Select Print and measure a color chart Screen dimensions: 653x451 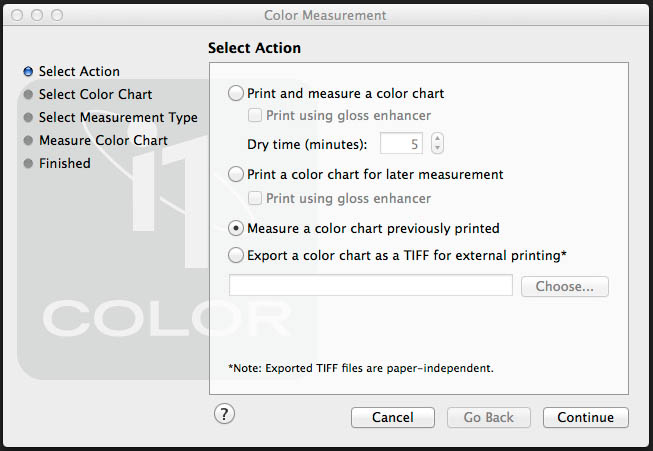(x=236, y=93)
